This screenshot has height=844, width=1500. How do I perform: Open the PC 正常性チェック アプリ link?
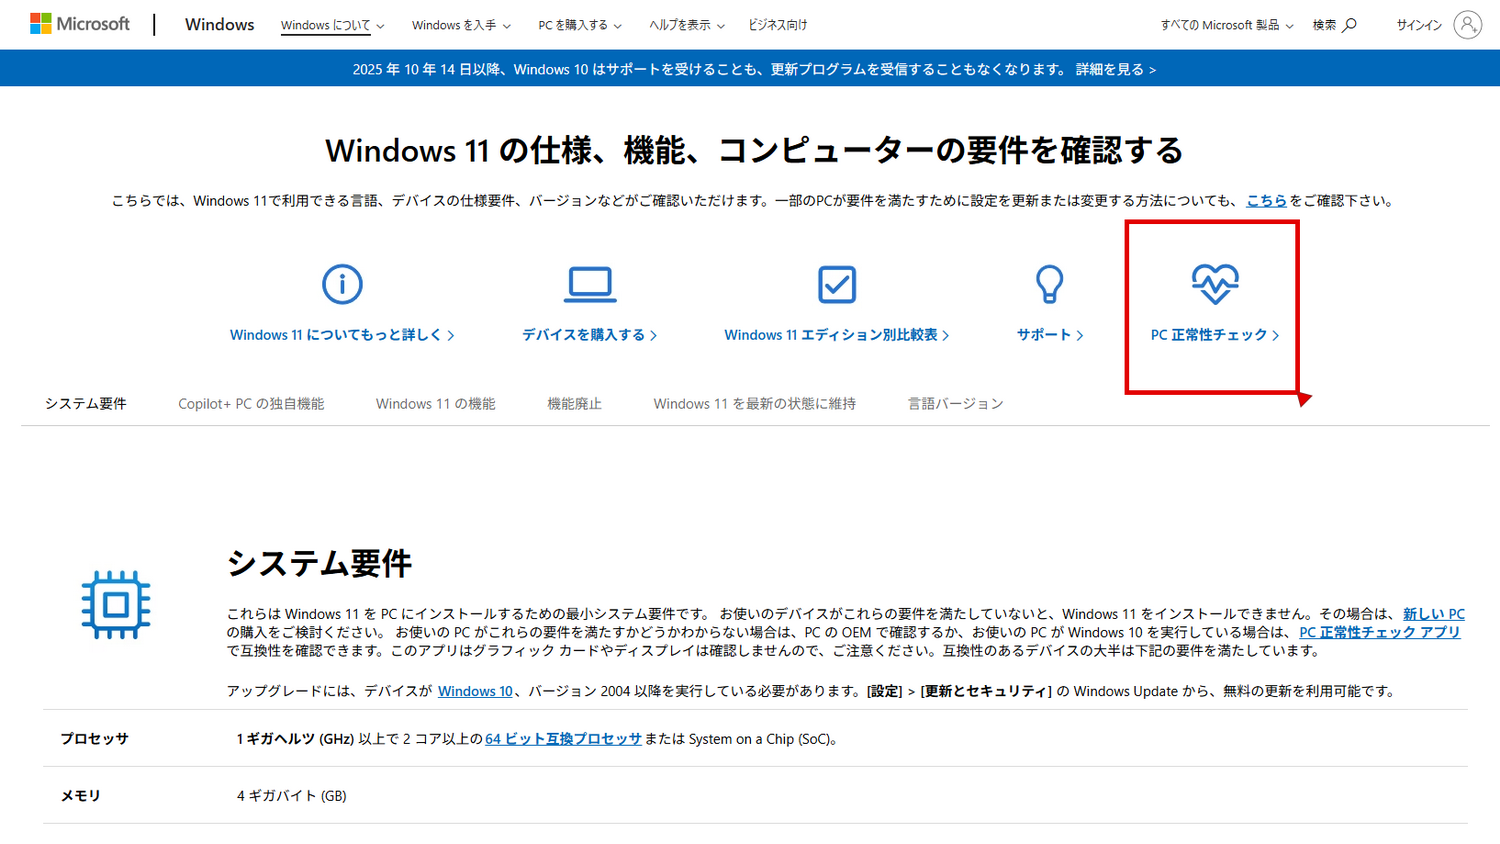pos(1379,632)
